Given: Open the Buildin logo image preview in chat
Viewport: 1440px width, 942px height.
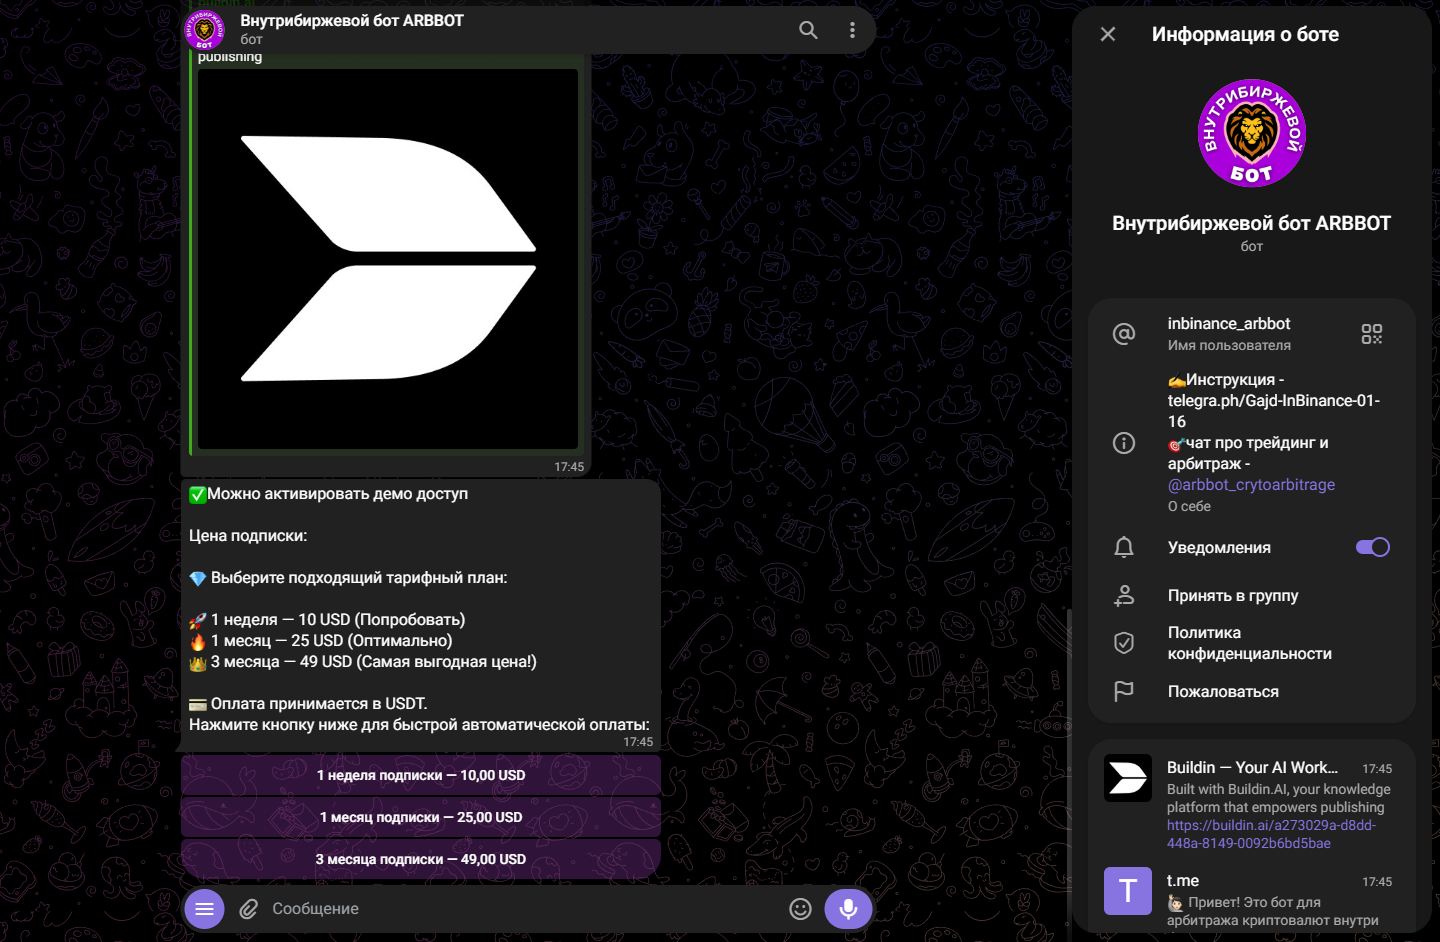Looking at the screenshot, I should click(388, 259).
